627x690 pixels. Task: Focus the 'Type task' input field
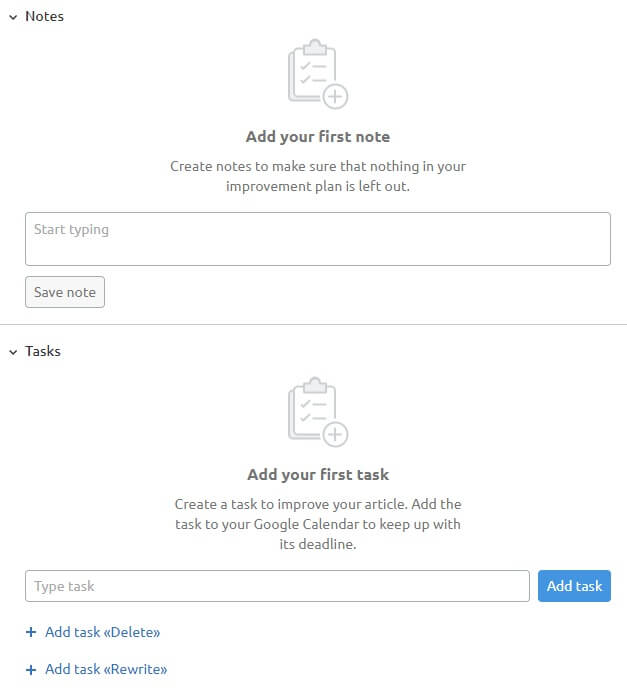(277, 586)
